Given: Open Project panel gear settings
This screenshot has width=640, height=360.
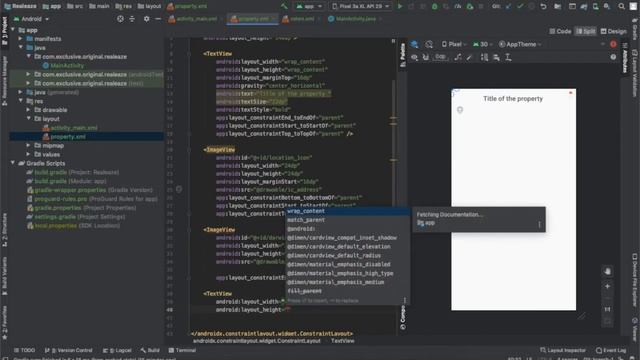Looking at the screenshot, I should (147, 19).
